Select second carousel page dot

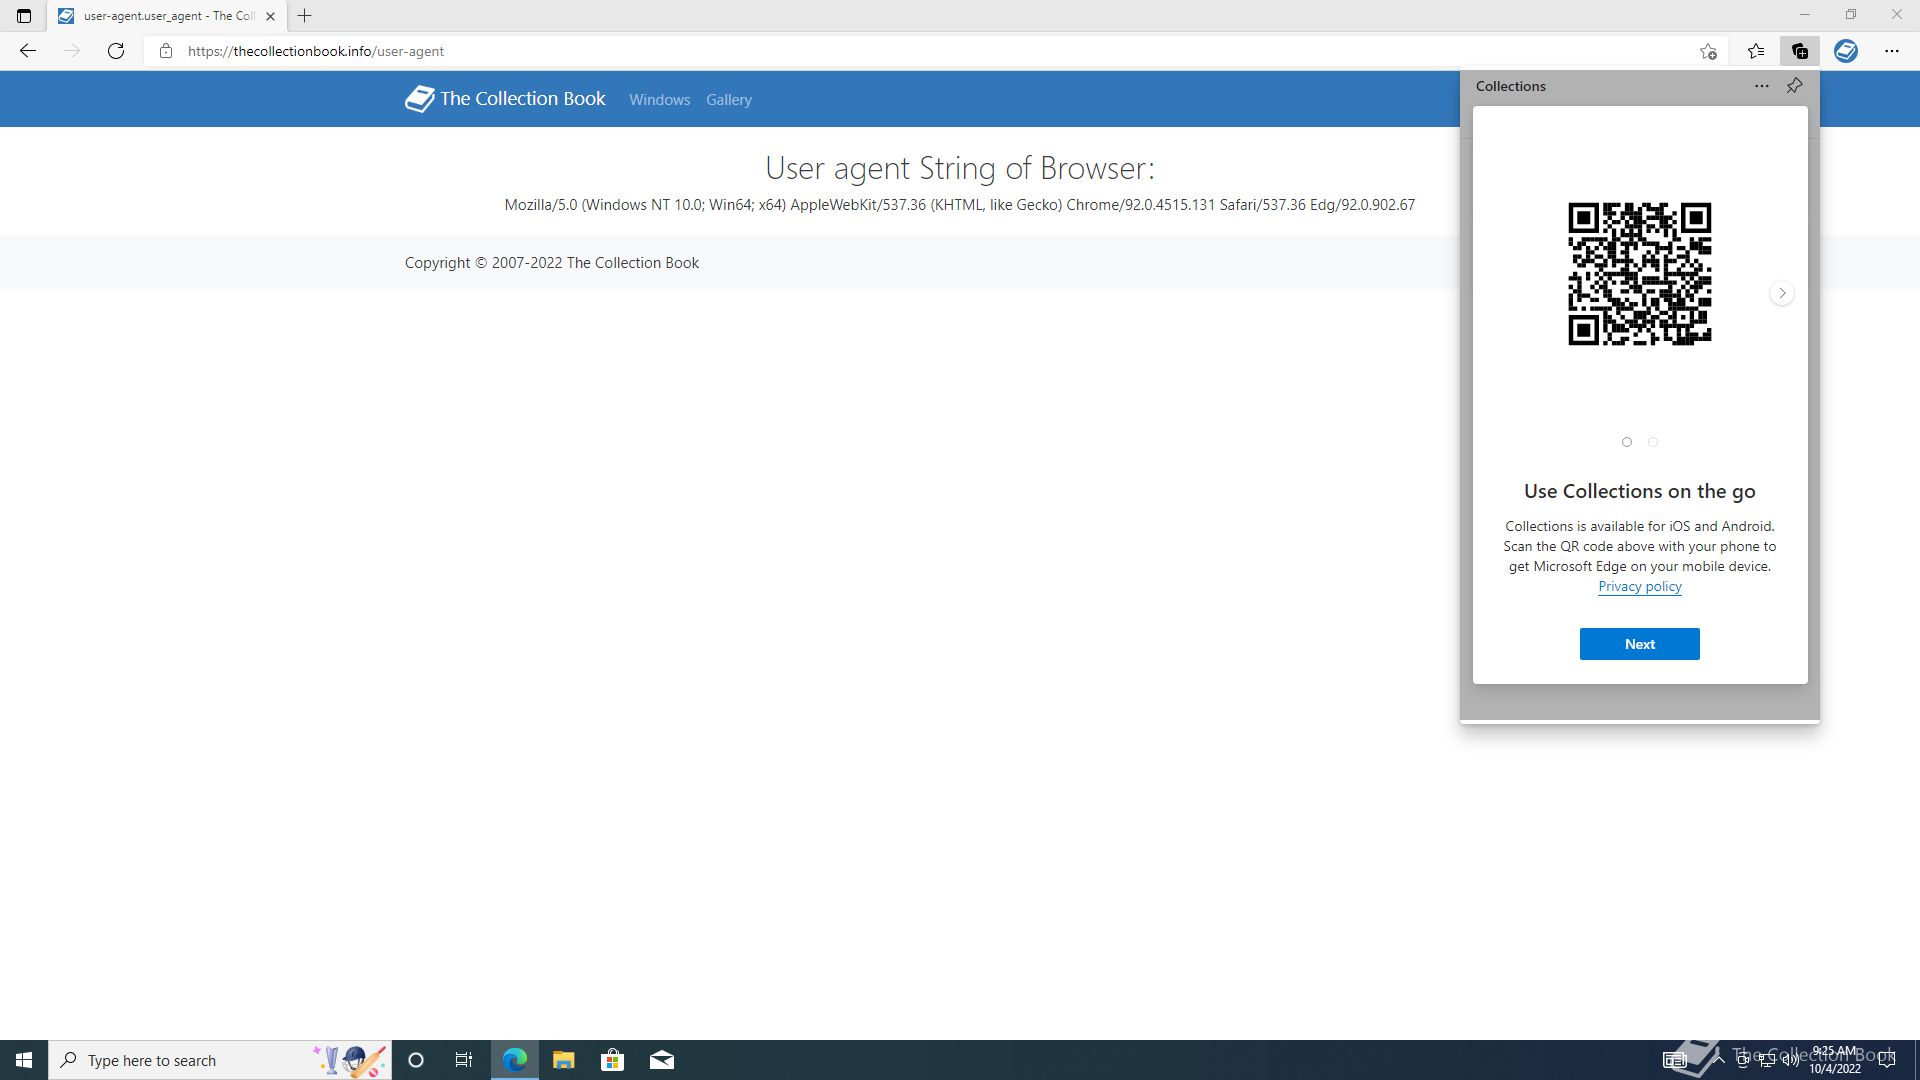click(1653, 442)
